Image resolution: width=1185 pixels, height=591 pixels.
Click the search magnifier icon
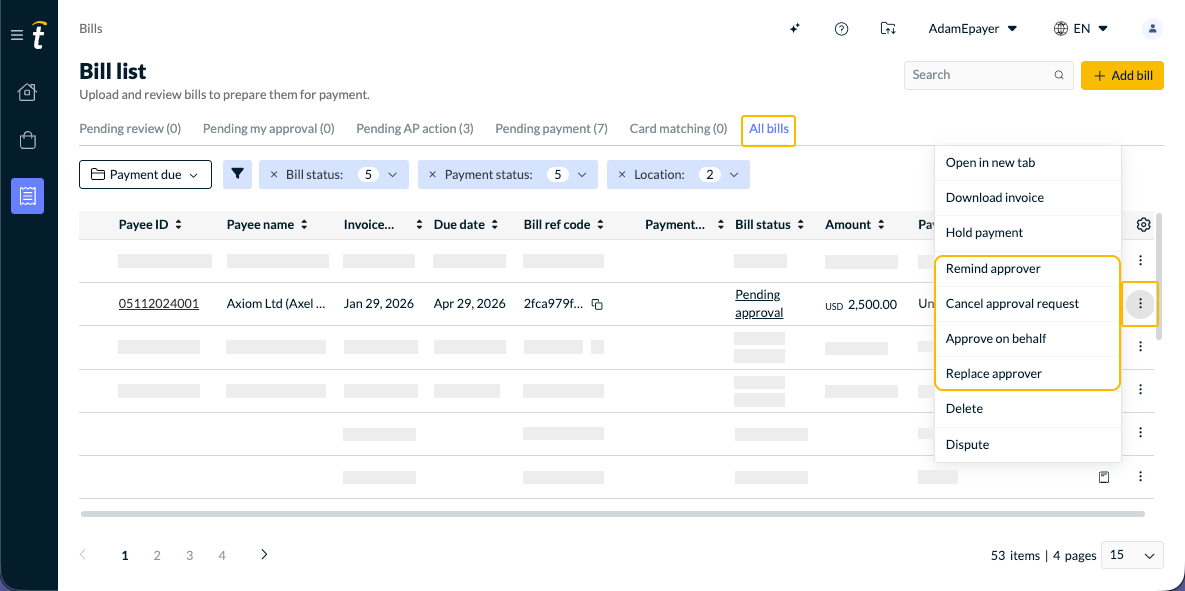tap(1059, 75)
